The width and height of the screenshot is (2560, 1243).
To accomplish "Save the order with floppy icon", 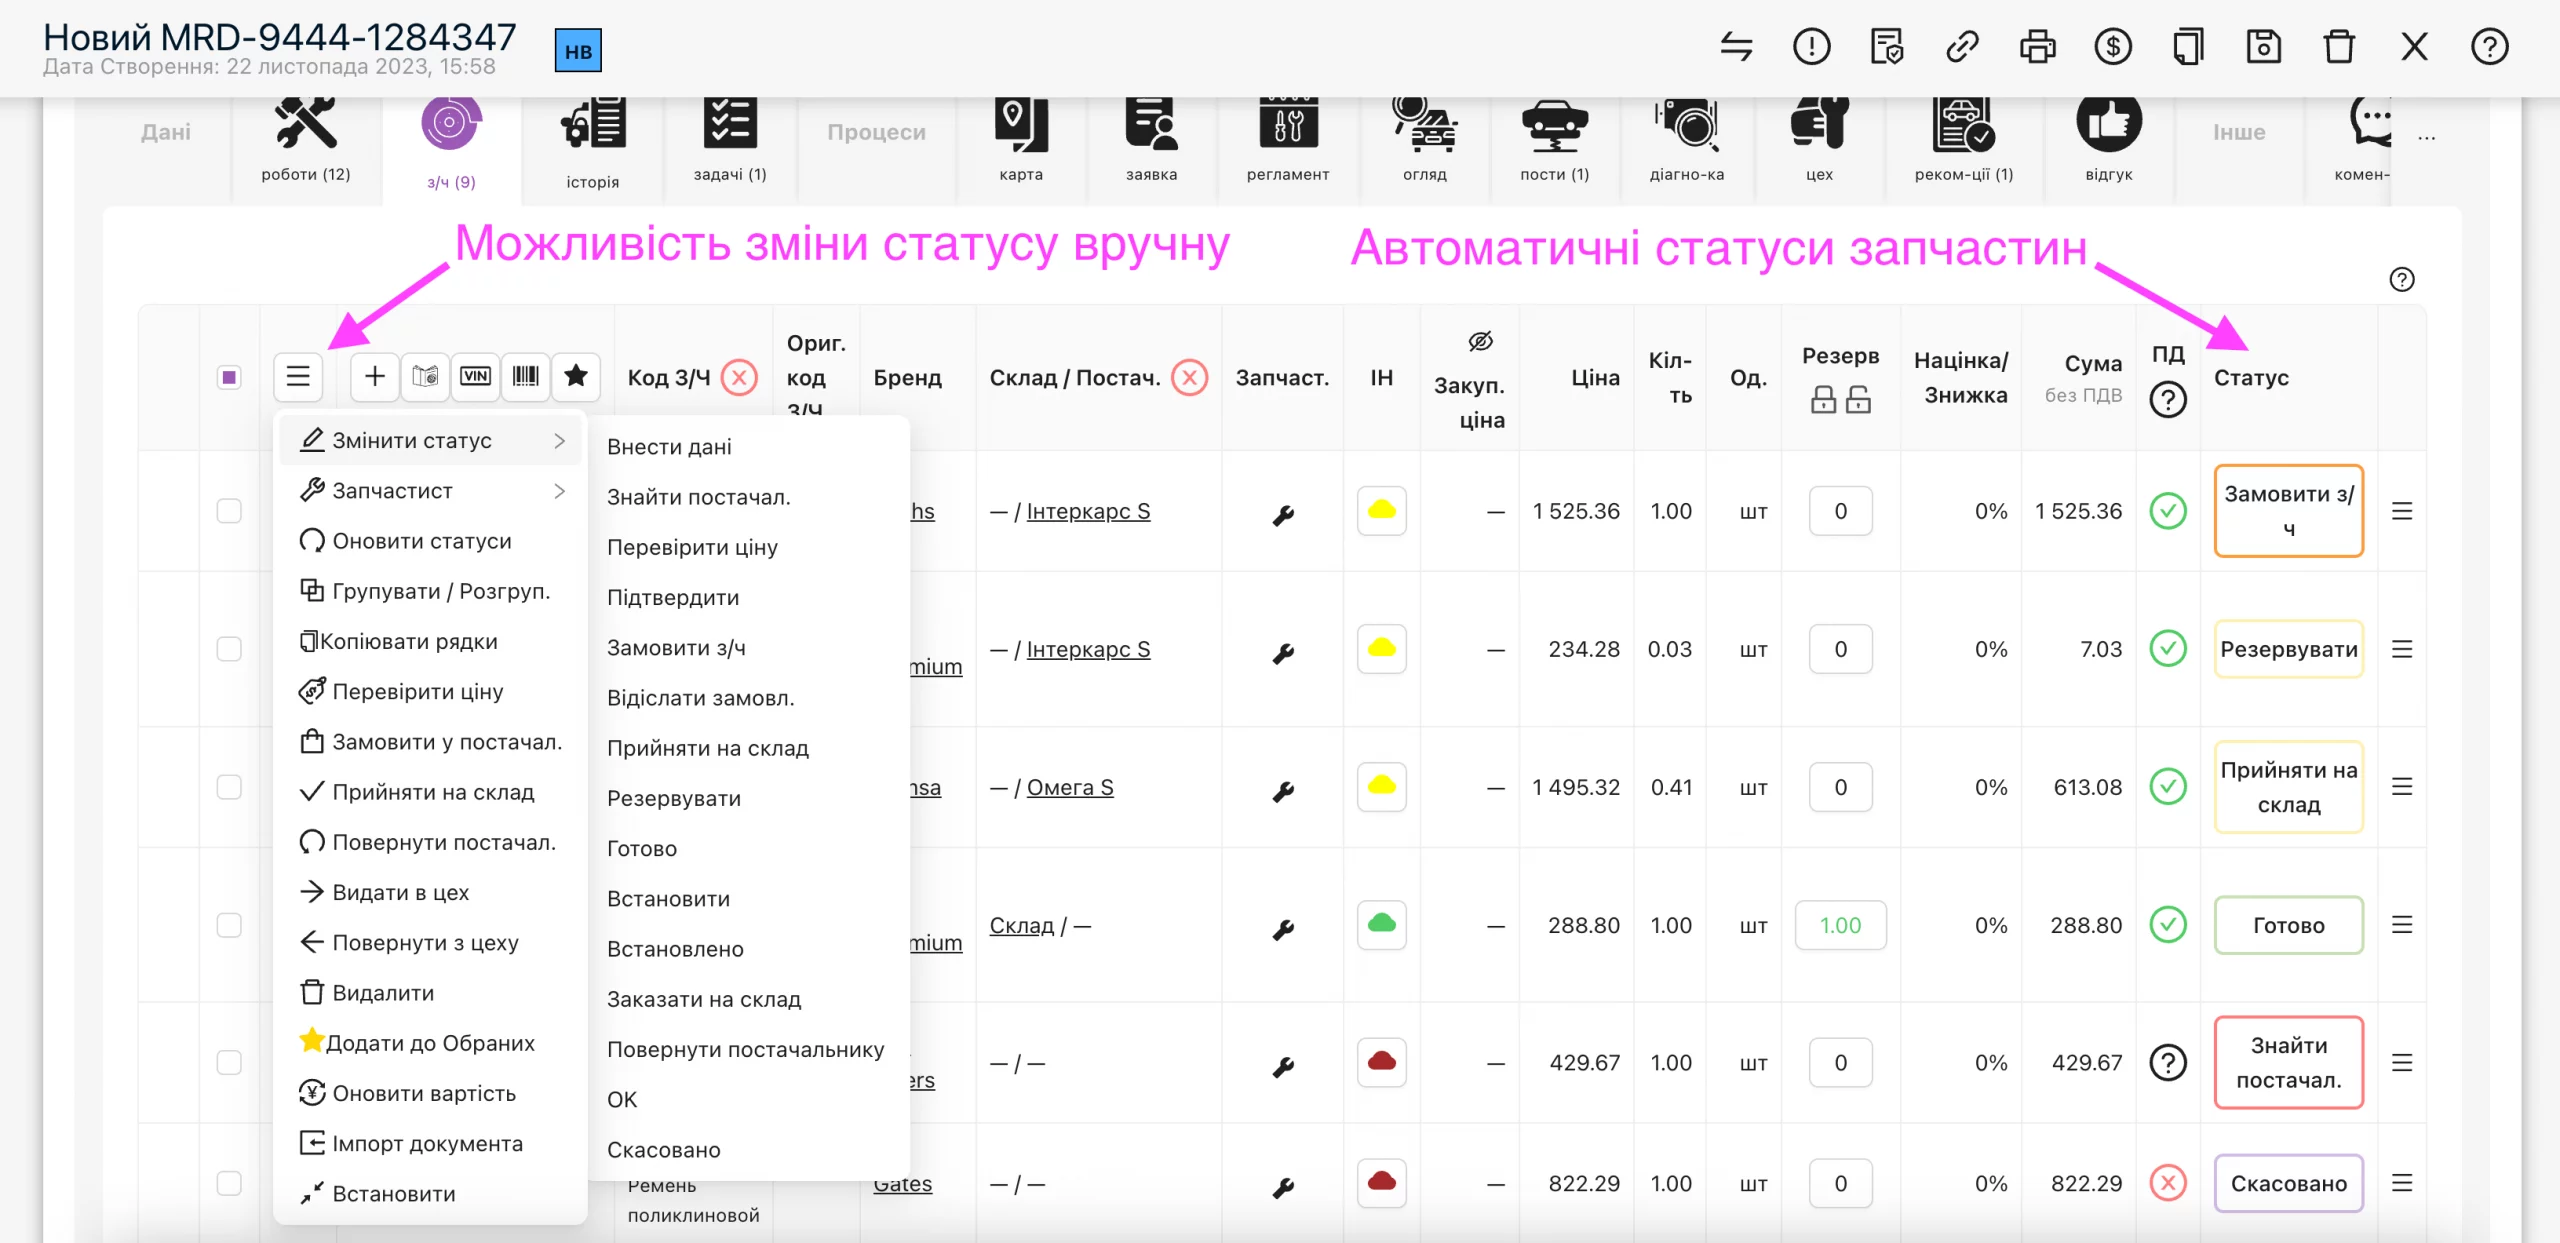I will click(2264, 47).
